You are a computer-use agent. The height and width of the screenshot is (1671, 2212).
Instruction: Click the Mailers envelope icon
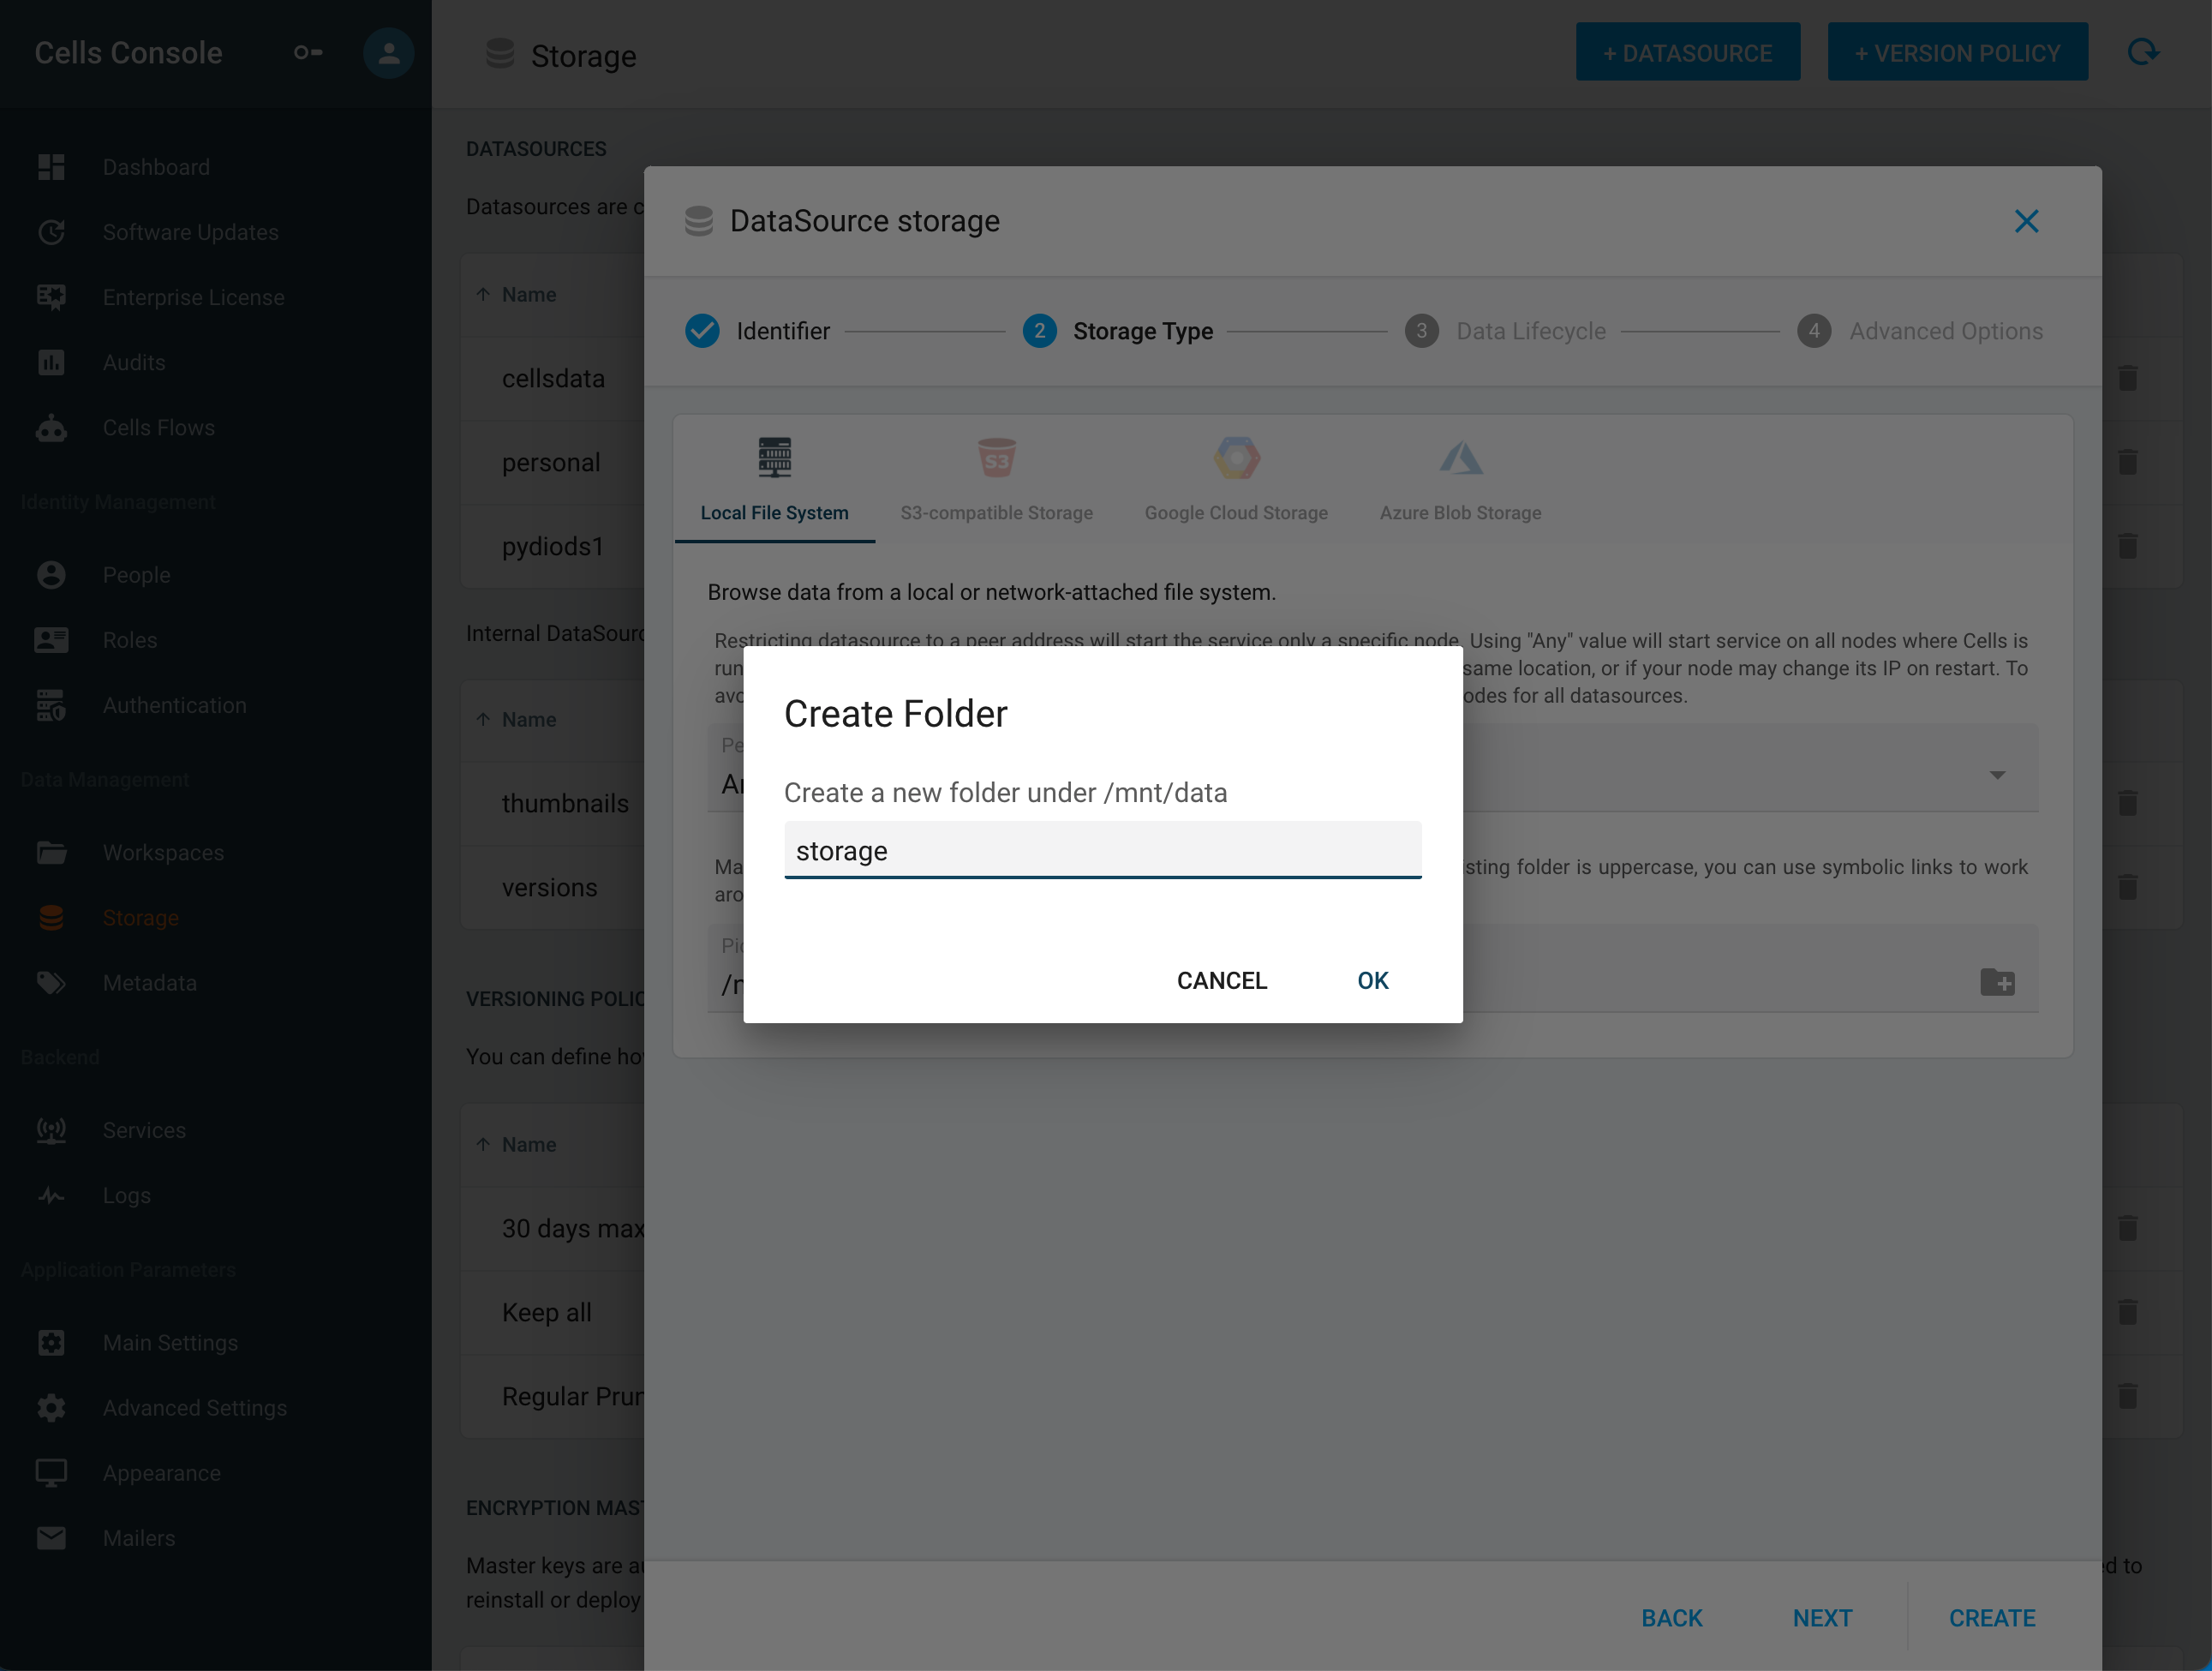pos(51,1538)
